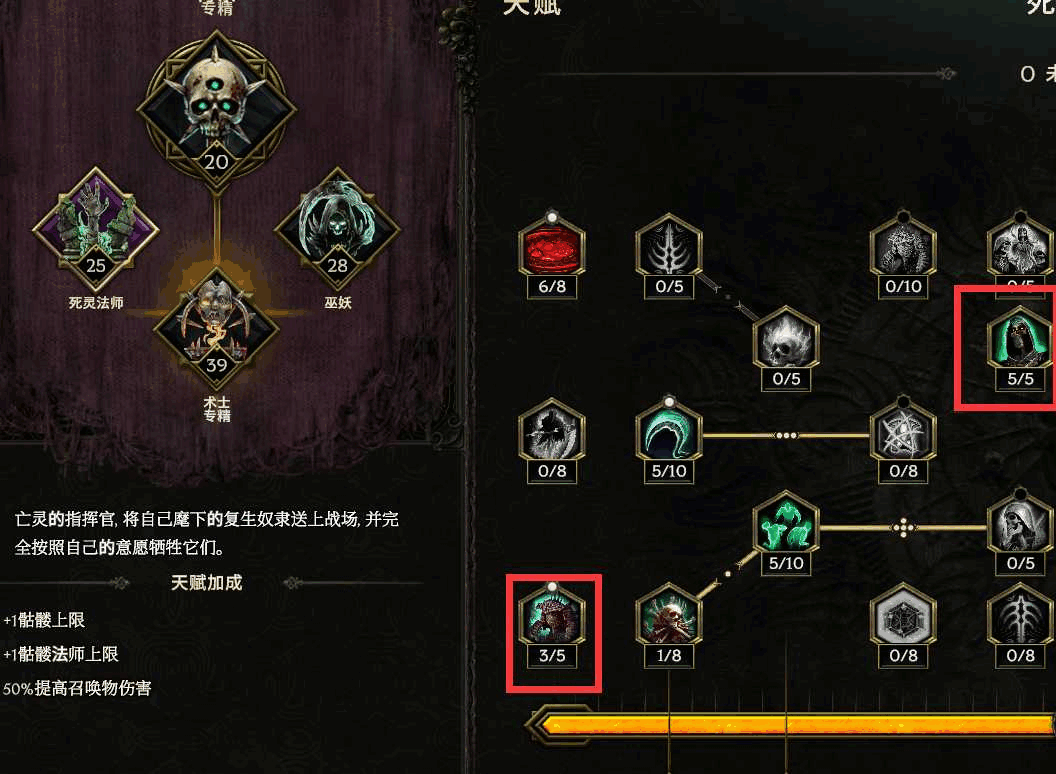The width and height of the screenshot is (1056, 774).
Task: Select the spider web talent 0/8
Action: tap(903, 617)
